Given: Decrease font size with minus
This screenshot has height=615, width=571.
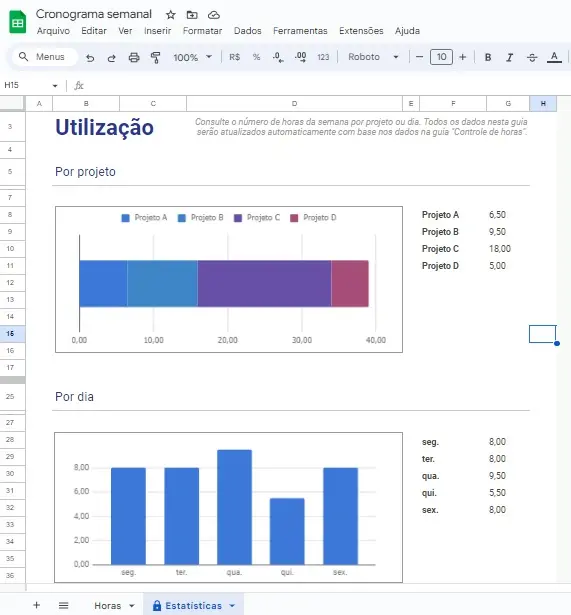Looking at the screenshot, I should 419,57.
